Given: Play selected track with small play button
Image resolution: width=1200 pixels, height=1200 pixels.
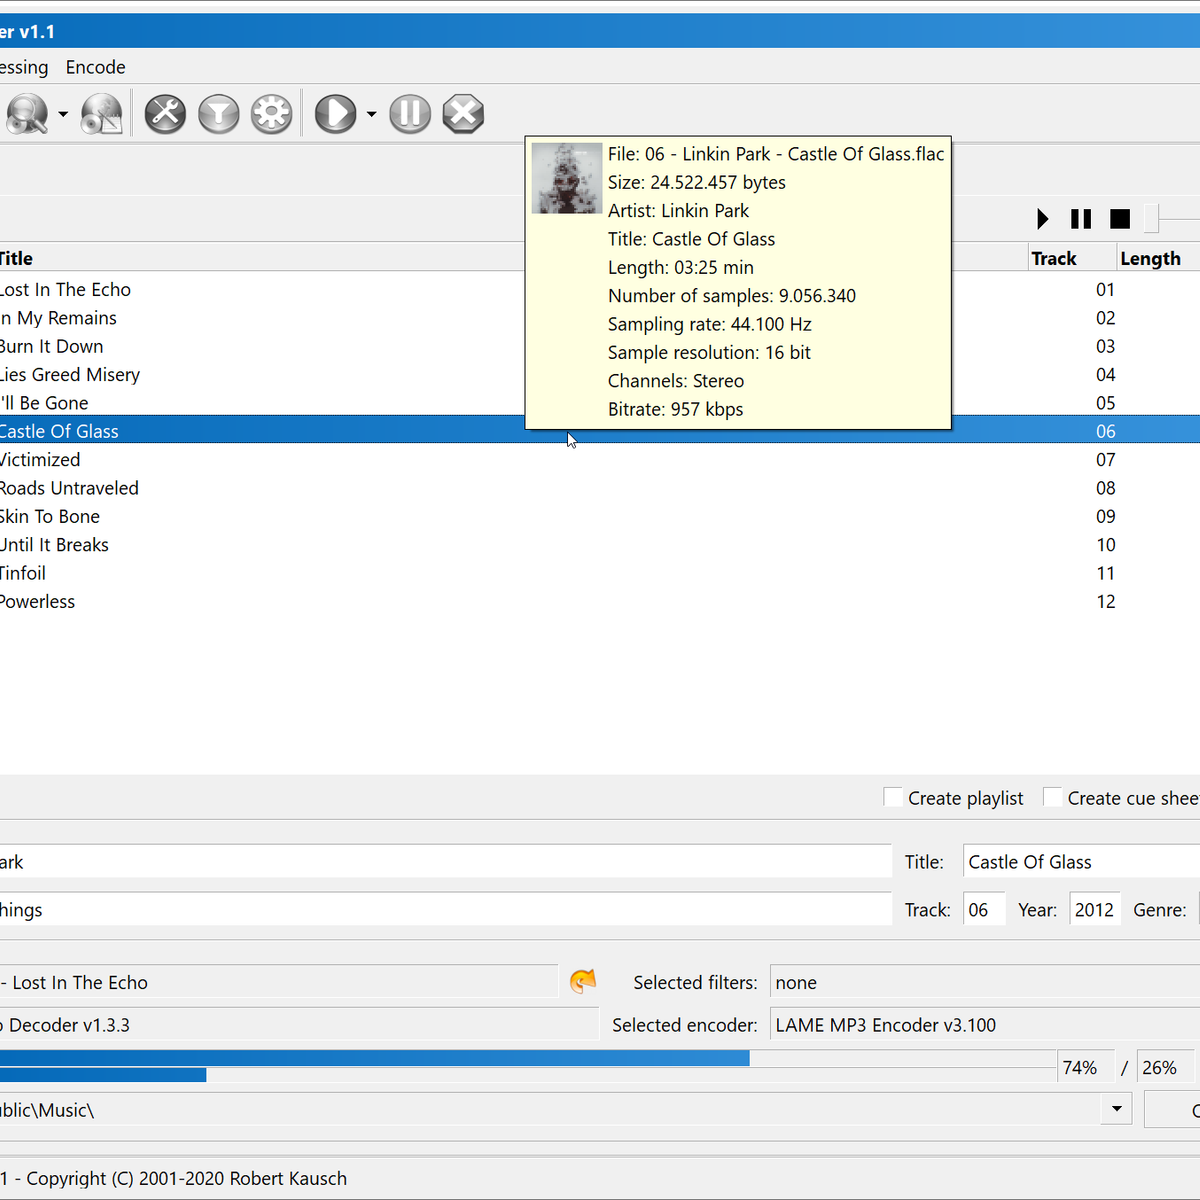Looking at the screenshot, I should pyautogui.click(x=1043, y=219).
